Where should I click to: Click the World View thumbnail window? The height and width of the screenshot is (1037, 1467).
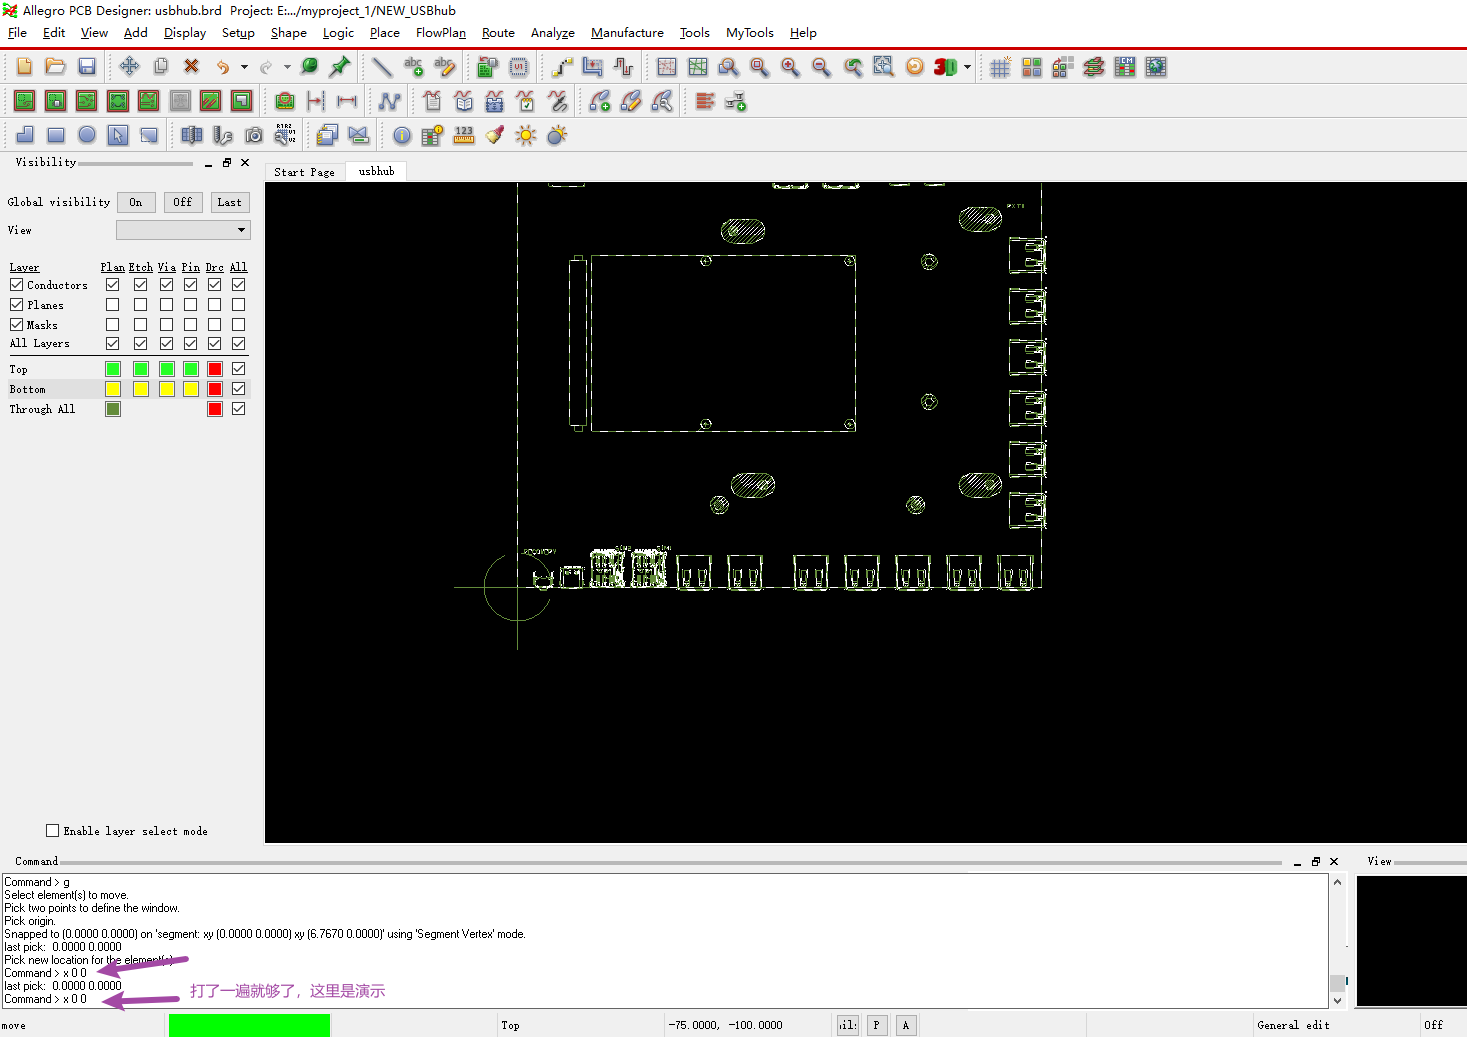(1411, 941)
